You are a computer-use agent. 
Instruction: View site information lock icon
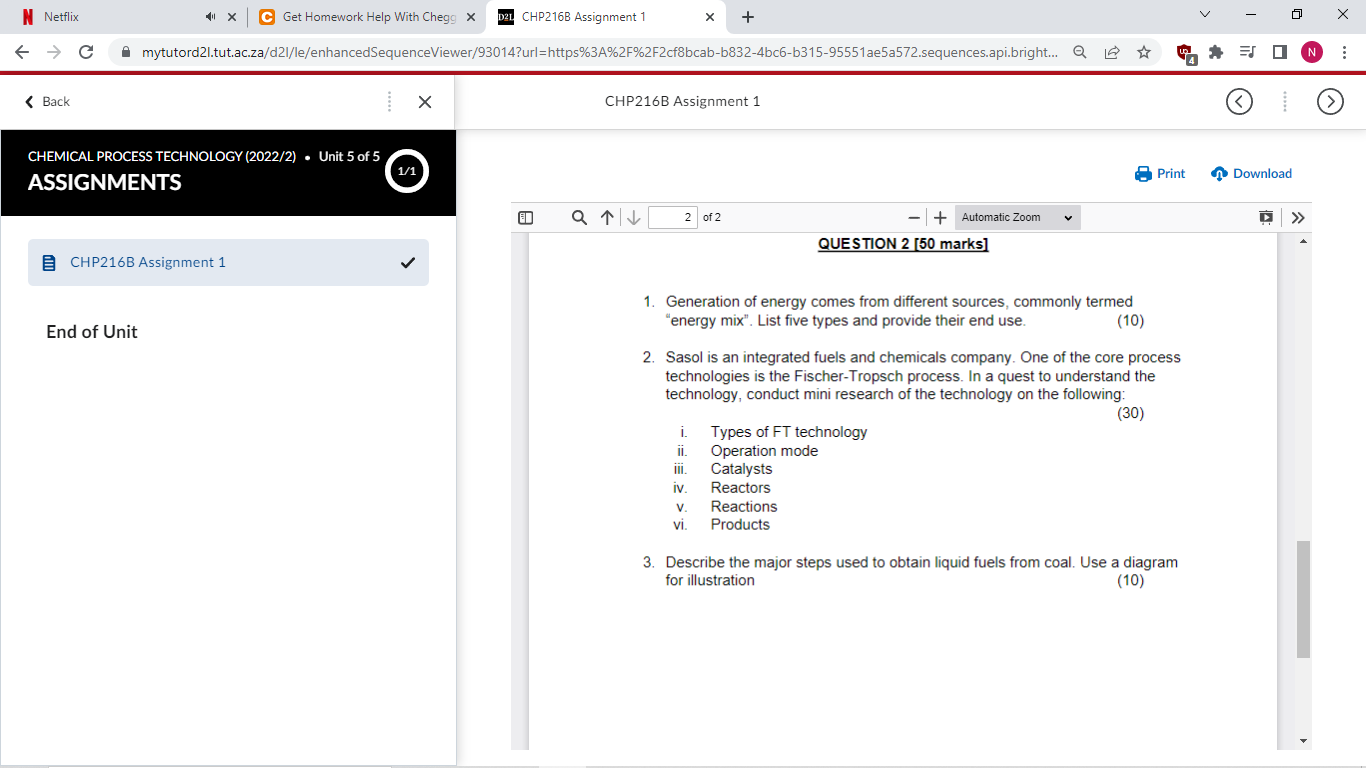pyautogui.click(x=126, y=52)
